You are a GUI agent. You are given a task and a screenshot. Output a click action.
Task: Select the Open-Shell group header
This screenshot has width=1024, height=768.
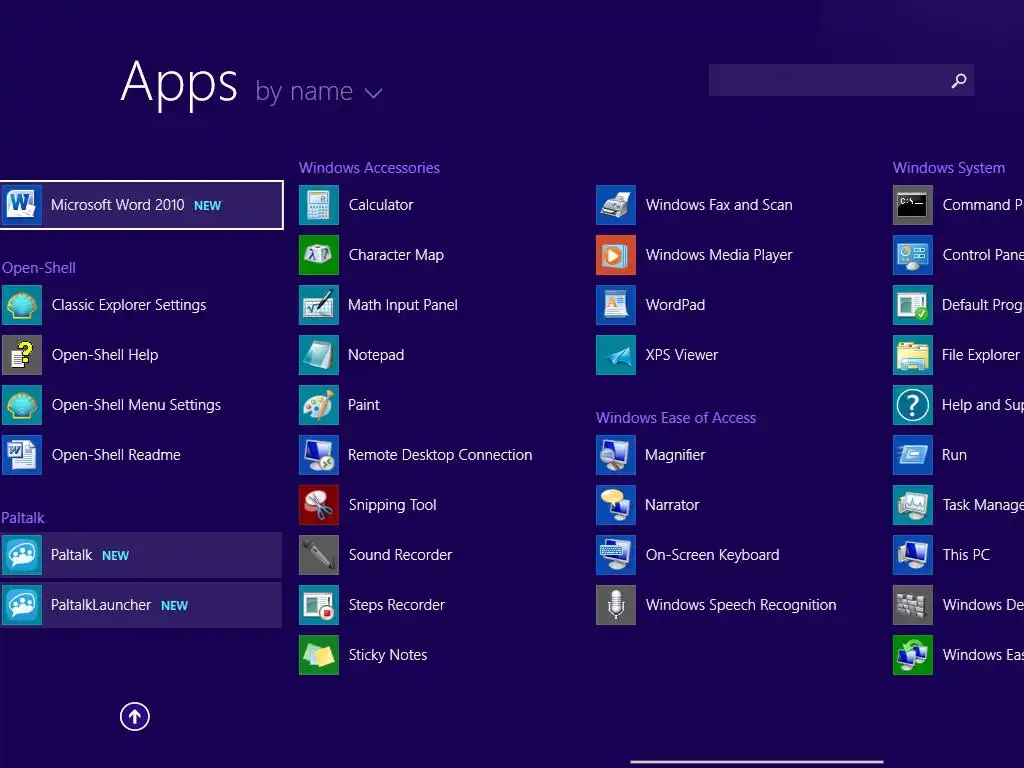pos(39,268)
